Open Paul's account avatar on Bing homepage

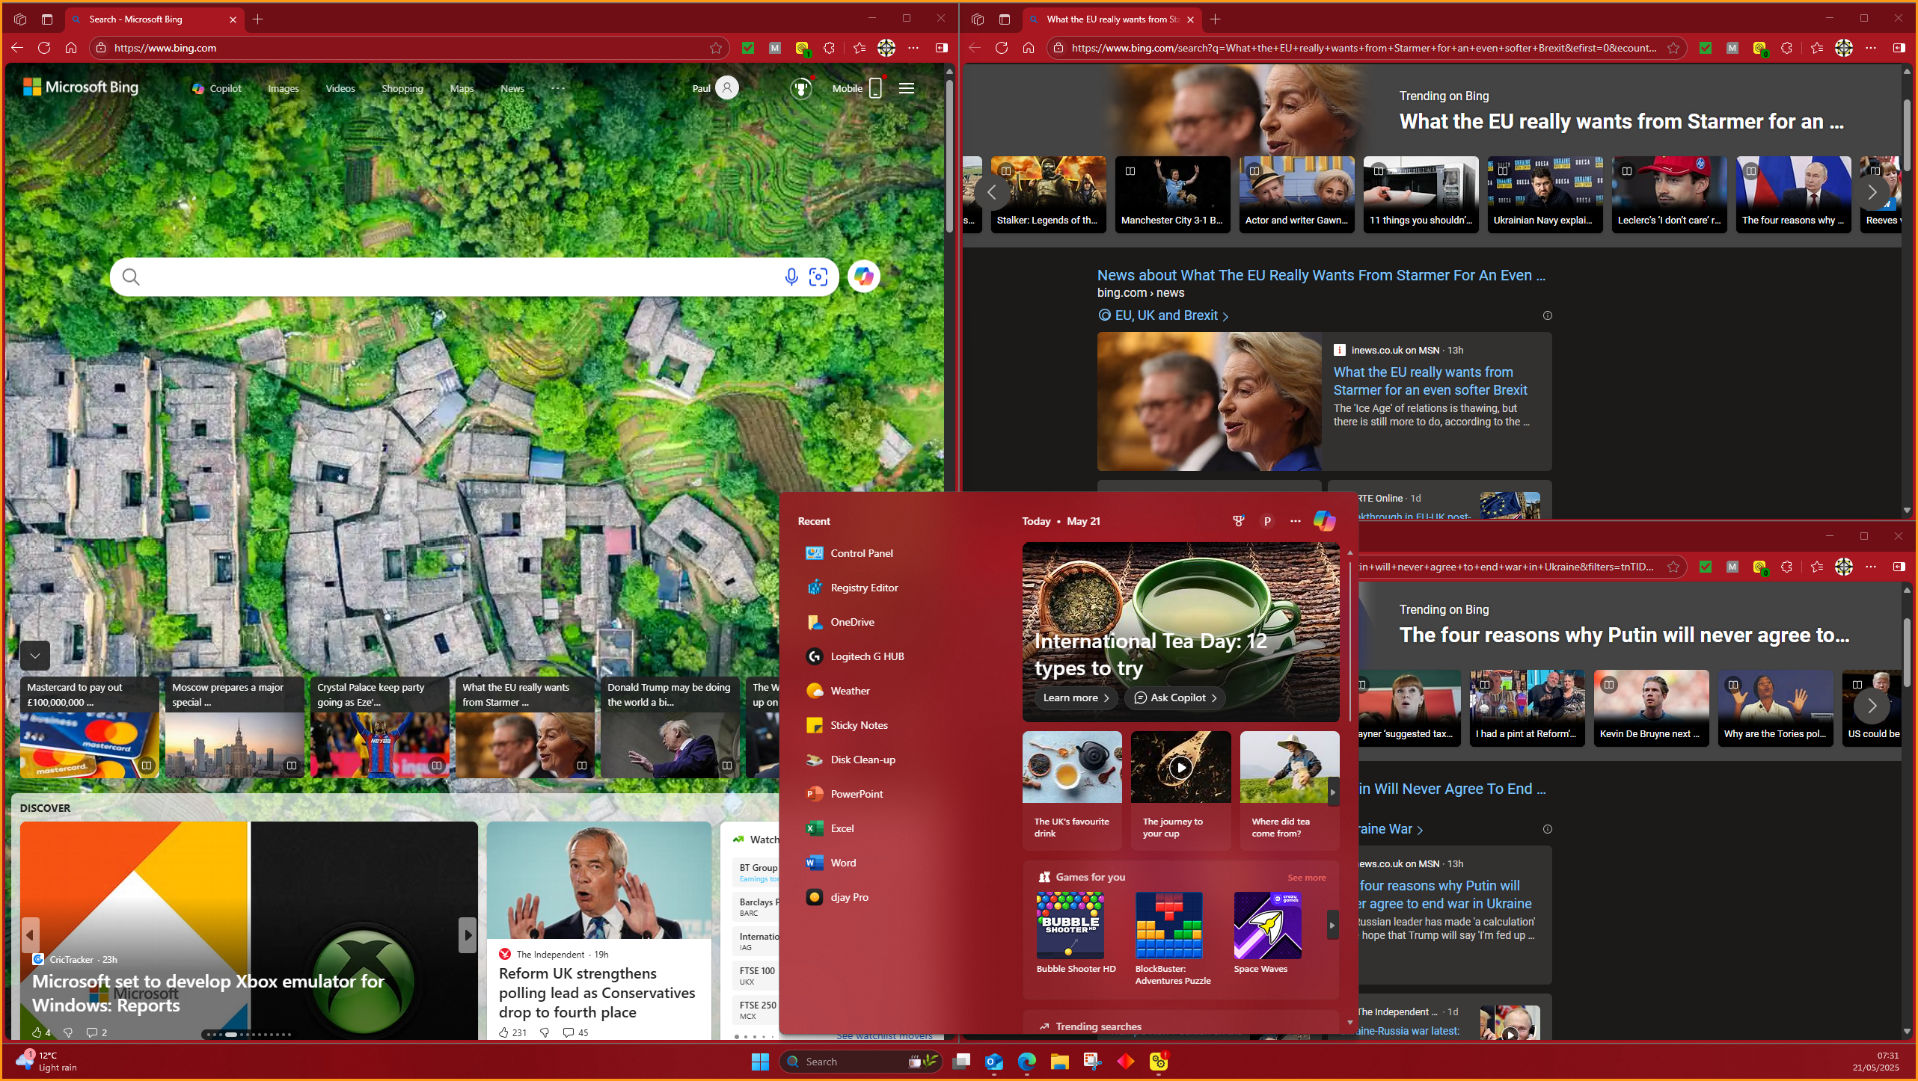(x=728, y=88)
